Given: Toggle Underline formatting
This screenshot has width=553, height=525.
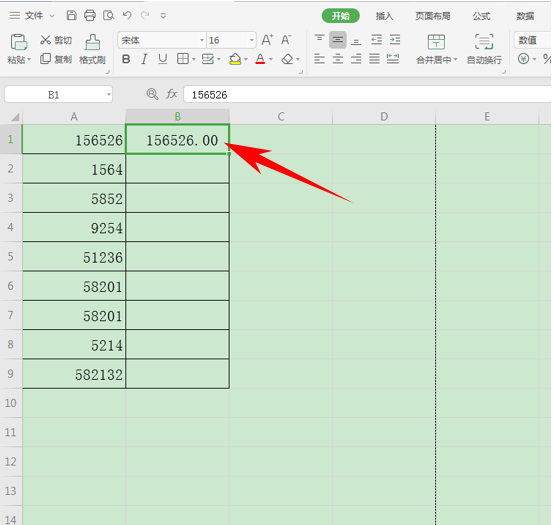Looking at the screenshot, I should click(162, 59).
